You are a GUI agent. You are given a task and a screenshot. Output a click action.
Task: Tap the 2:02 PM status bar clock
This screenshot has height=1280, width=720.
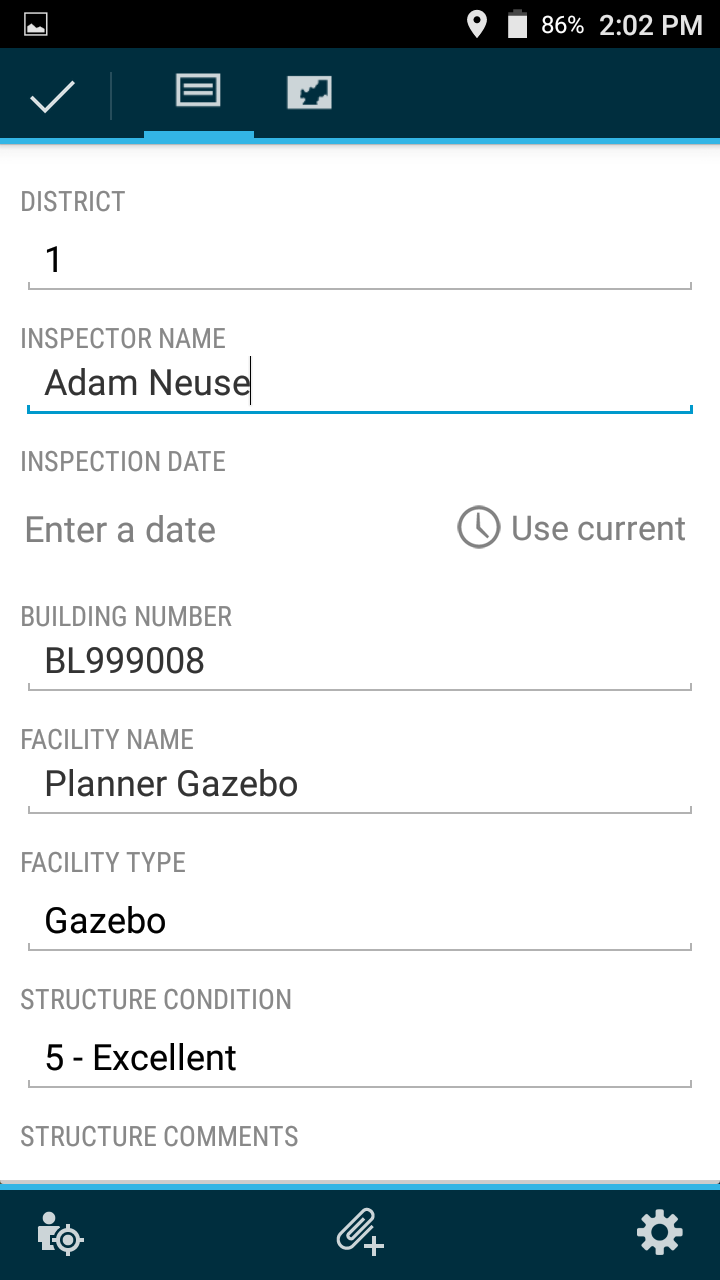click(651, 25)
